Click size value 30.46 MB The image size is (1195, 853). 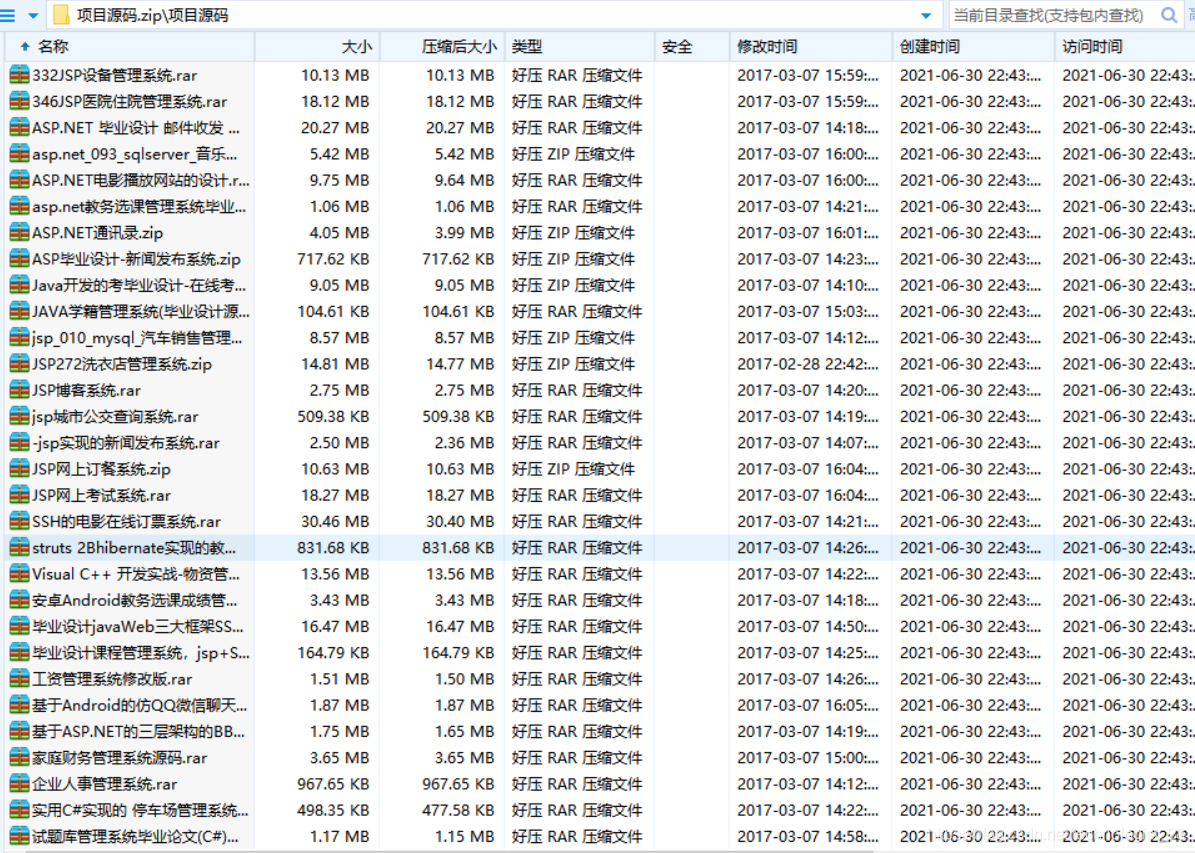(335, 521)
